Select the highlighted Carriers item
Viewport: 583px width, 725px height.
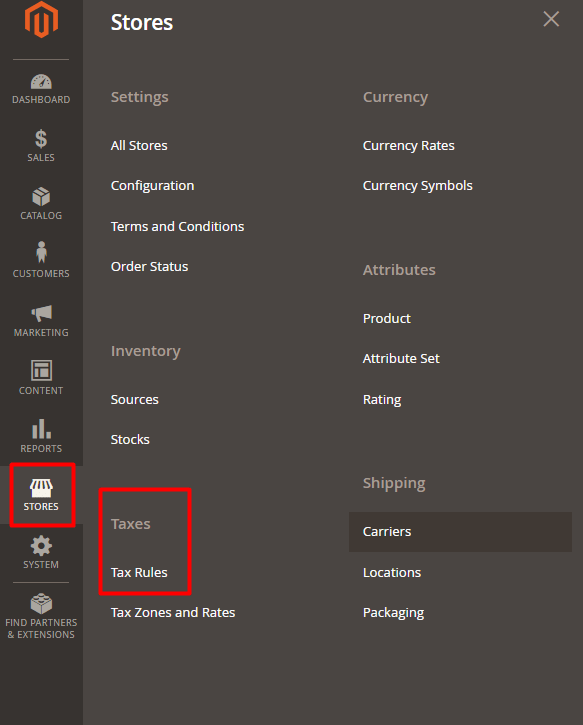(460, 532)
